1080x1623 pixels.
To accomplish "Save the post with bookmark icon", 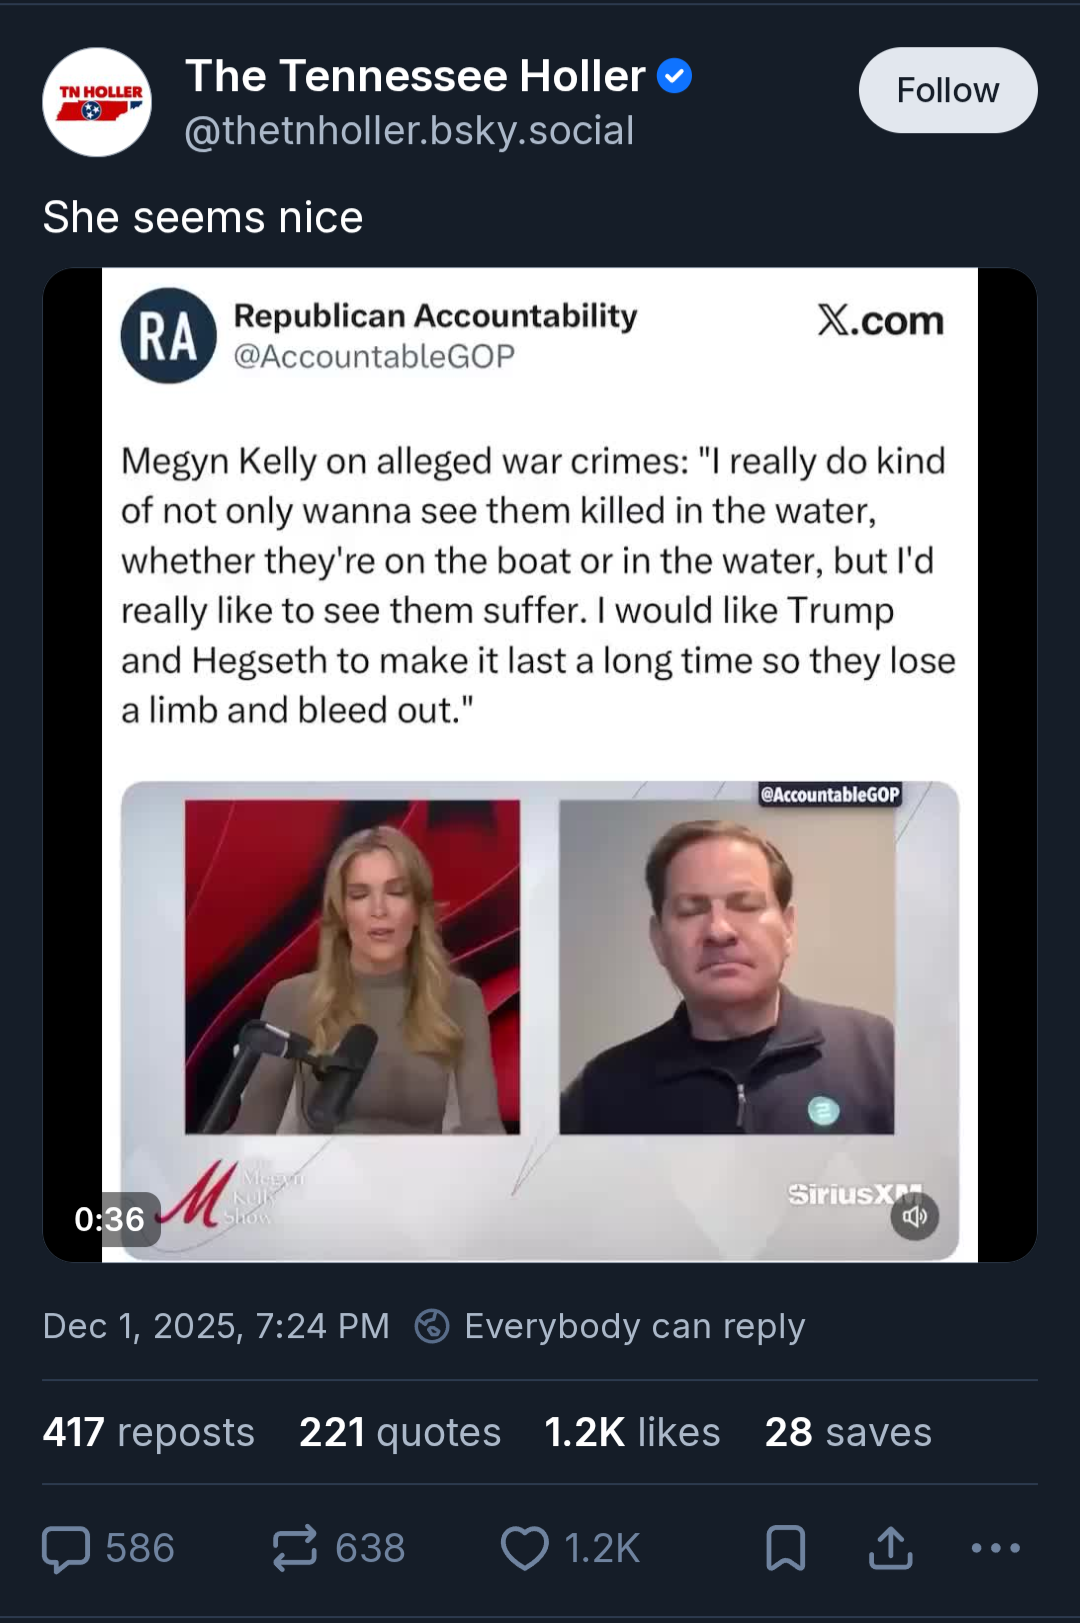I will tap(785, 1548).
